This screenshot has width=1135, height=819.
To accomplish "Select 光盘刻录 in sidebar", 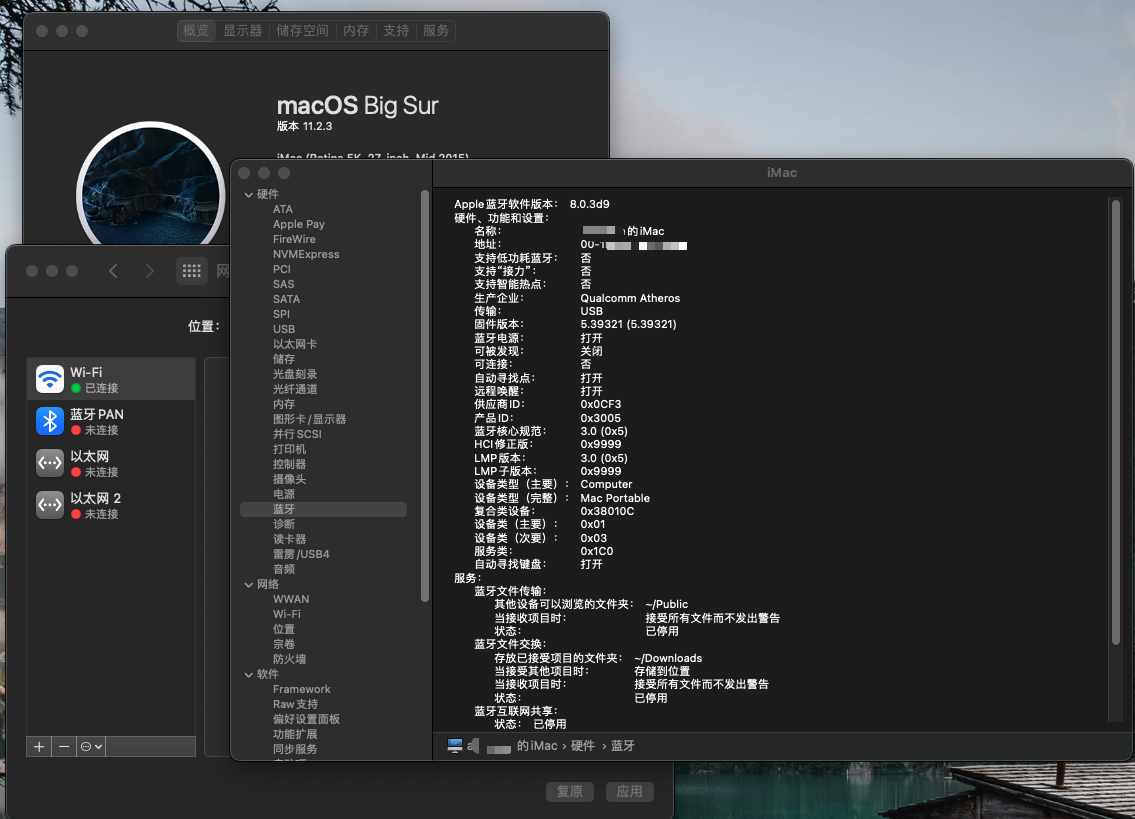I will (295, 374).
